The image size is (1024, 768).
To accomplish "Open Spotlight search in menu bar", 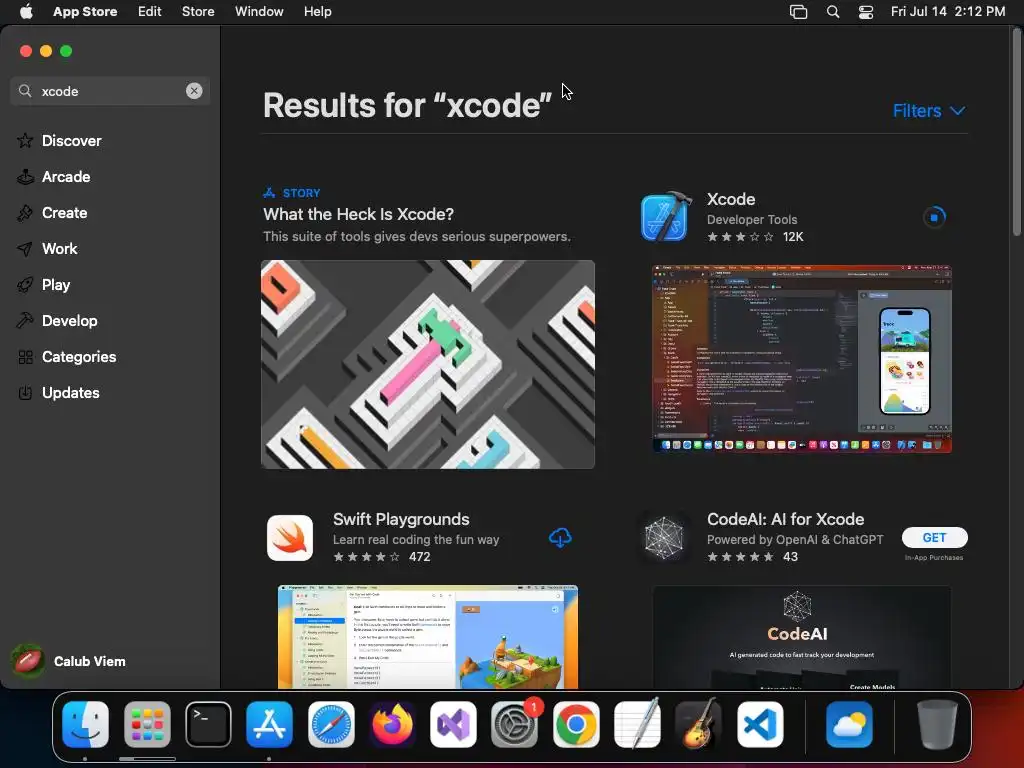I will click(833, 12).
